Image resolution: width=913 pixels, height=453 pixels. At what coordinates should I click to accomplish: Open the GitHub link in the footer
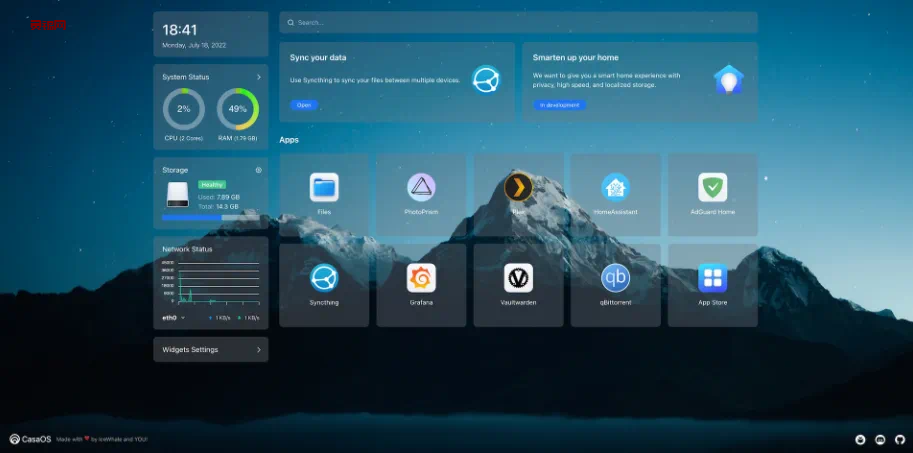898,439
